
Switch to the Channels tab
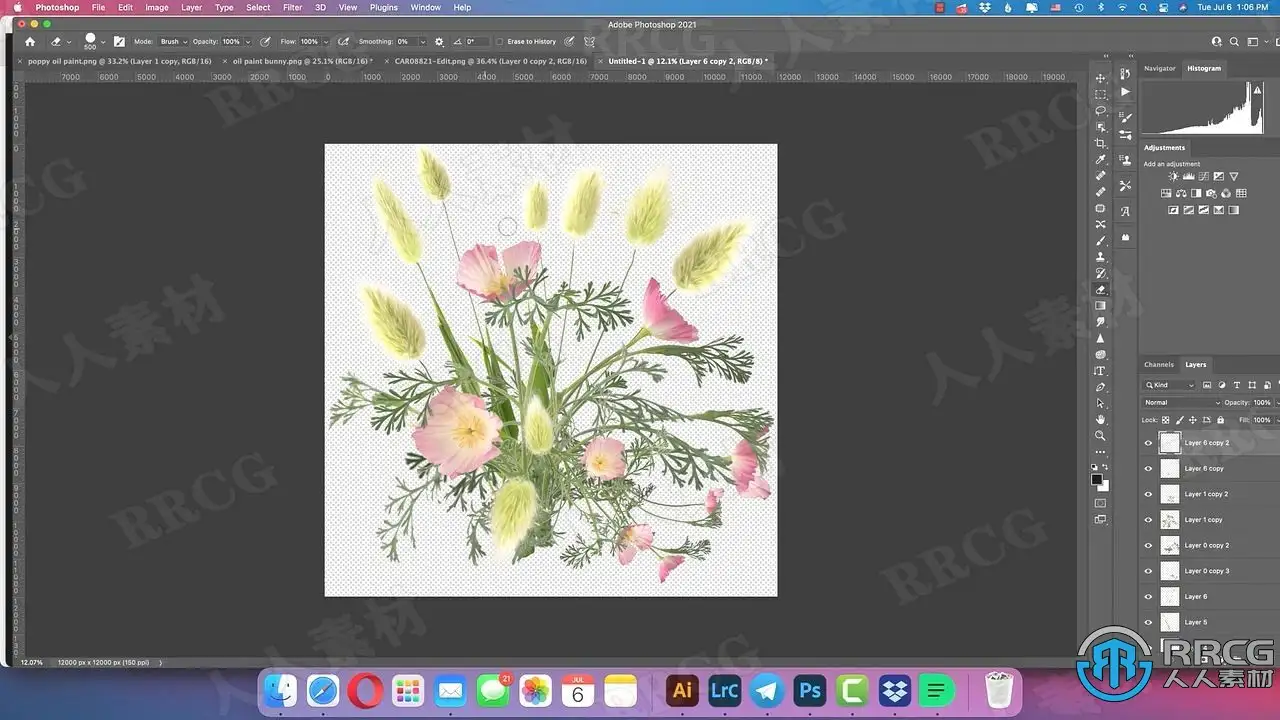[x=1159, y=364]
